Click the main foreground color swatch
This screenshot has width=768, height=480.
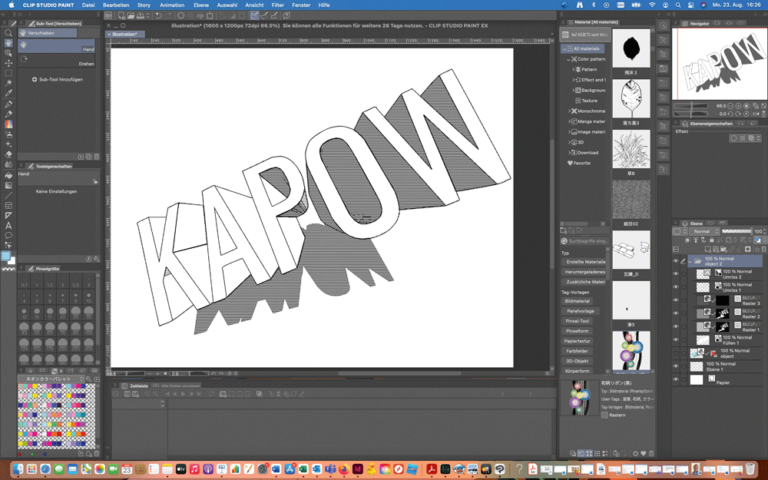(7, 256)
